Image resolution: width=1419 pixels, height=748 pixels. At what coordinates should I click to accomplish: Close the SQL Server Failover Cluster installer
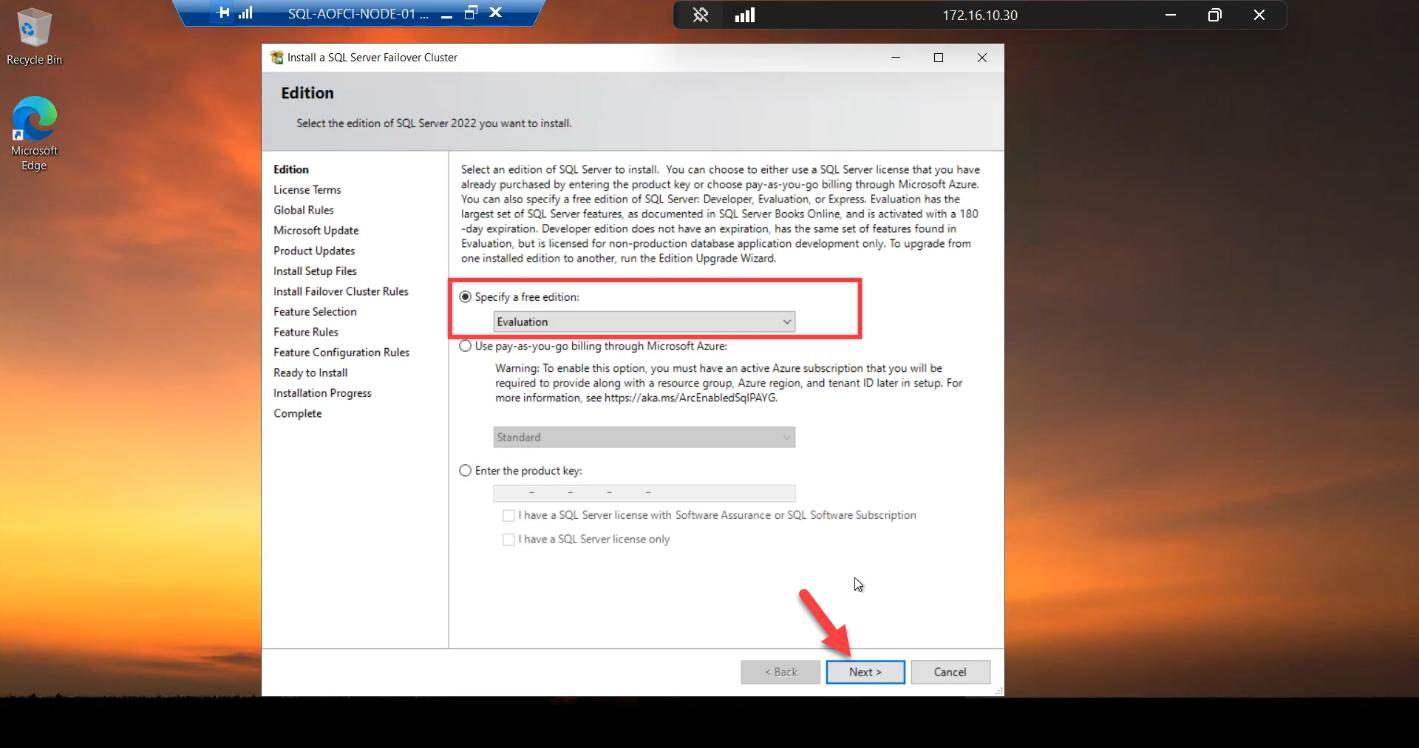click(982, 58)
